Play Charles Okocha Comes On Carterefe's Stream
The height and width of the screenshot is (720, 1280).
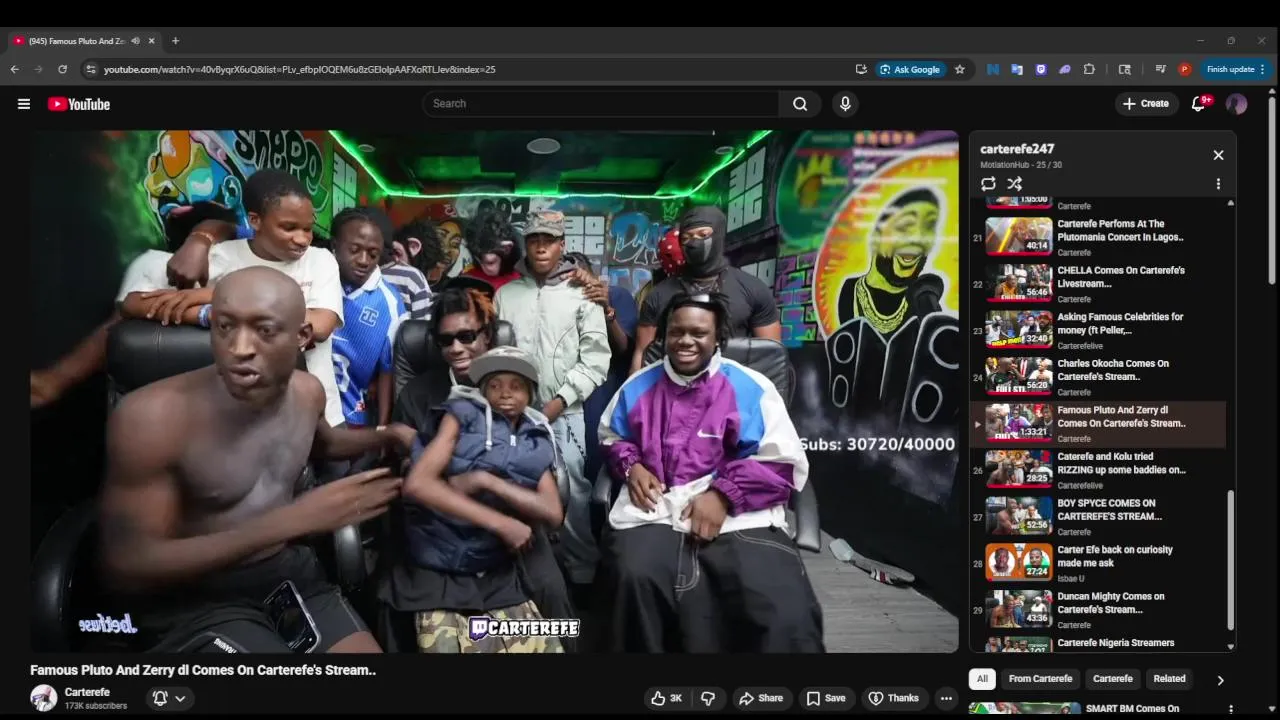(x=1097, y=377)
